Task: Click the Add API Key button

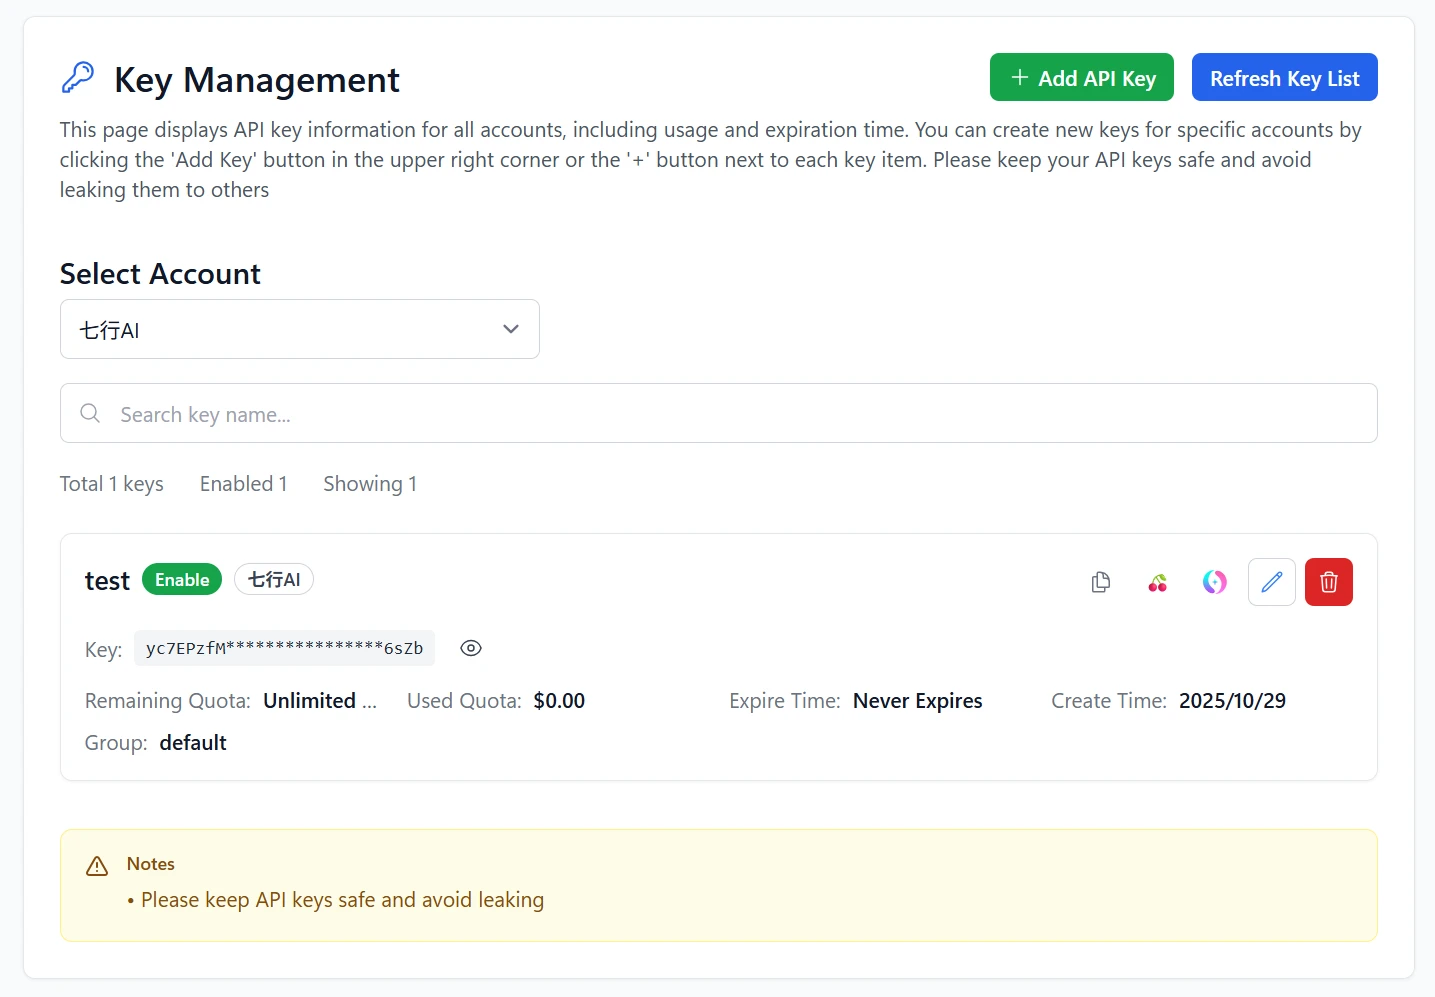Action: [x=1082, y=77]
